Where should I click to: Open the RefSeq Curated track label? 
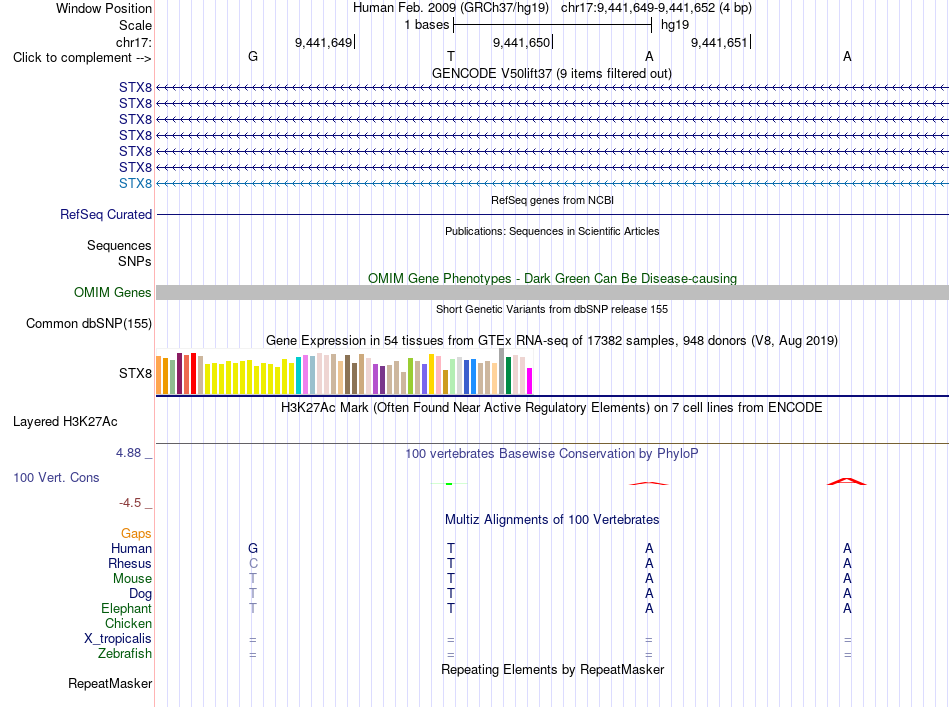(x=106, y=214)
